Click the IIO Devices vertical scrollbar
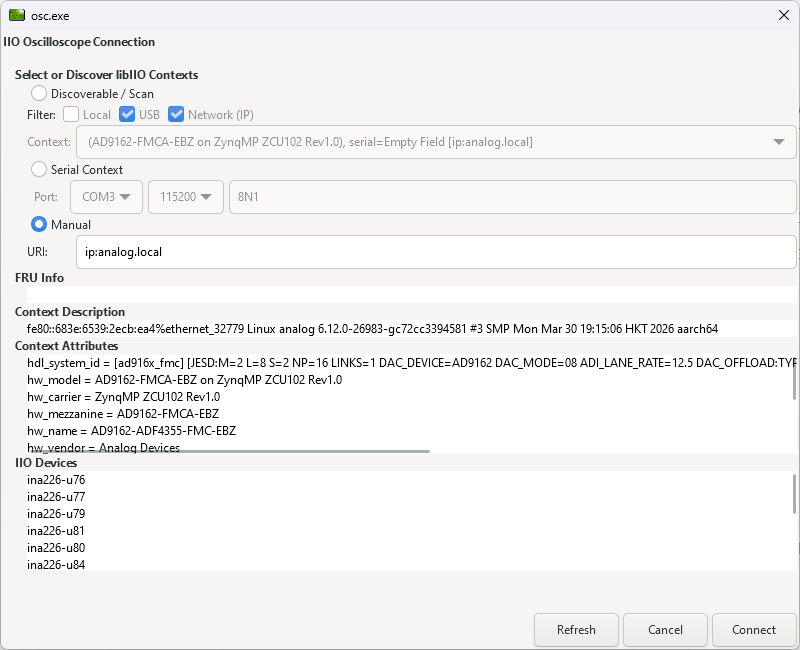Image resolution: width=800 pixels, height=650 pixels. click(x=794, y=494)
